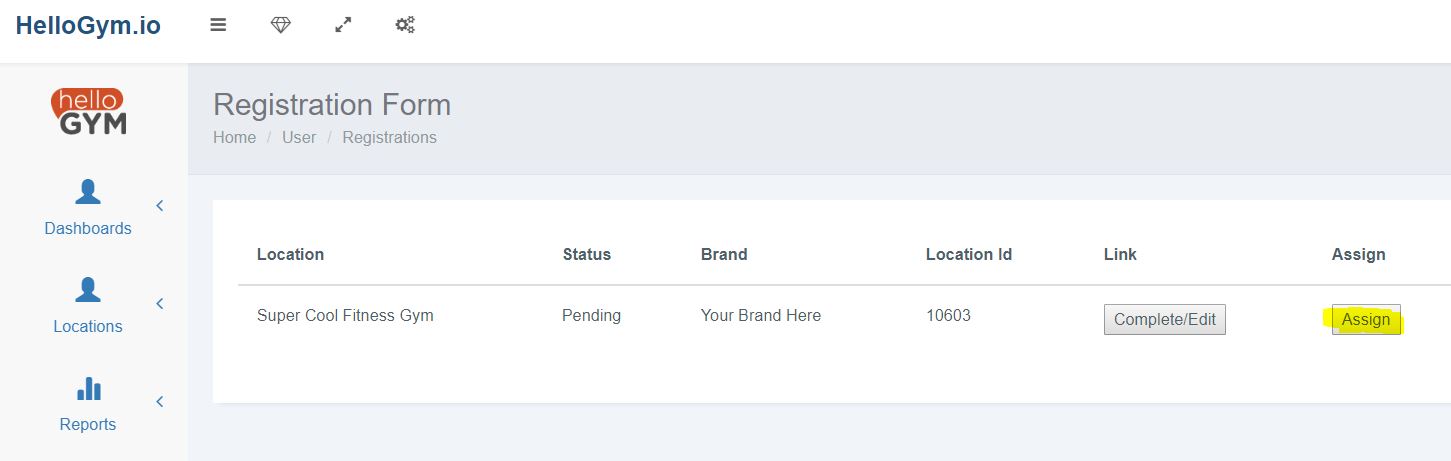
Task: Click the fullscreen expand arrows icon
Action: [x=343, y=25]
